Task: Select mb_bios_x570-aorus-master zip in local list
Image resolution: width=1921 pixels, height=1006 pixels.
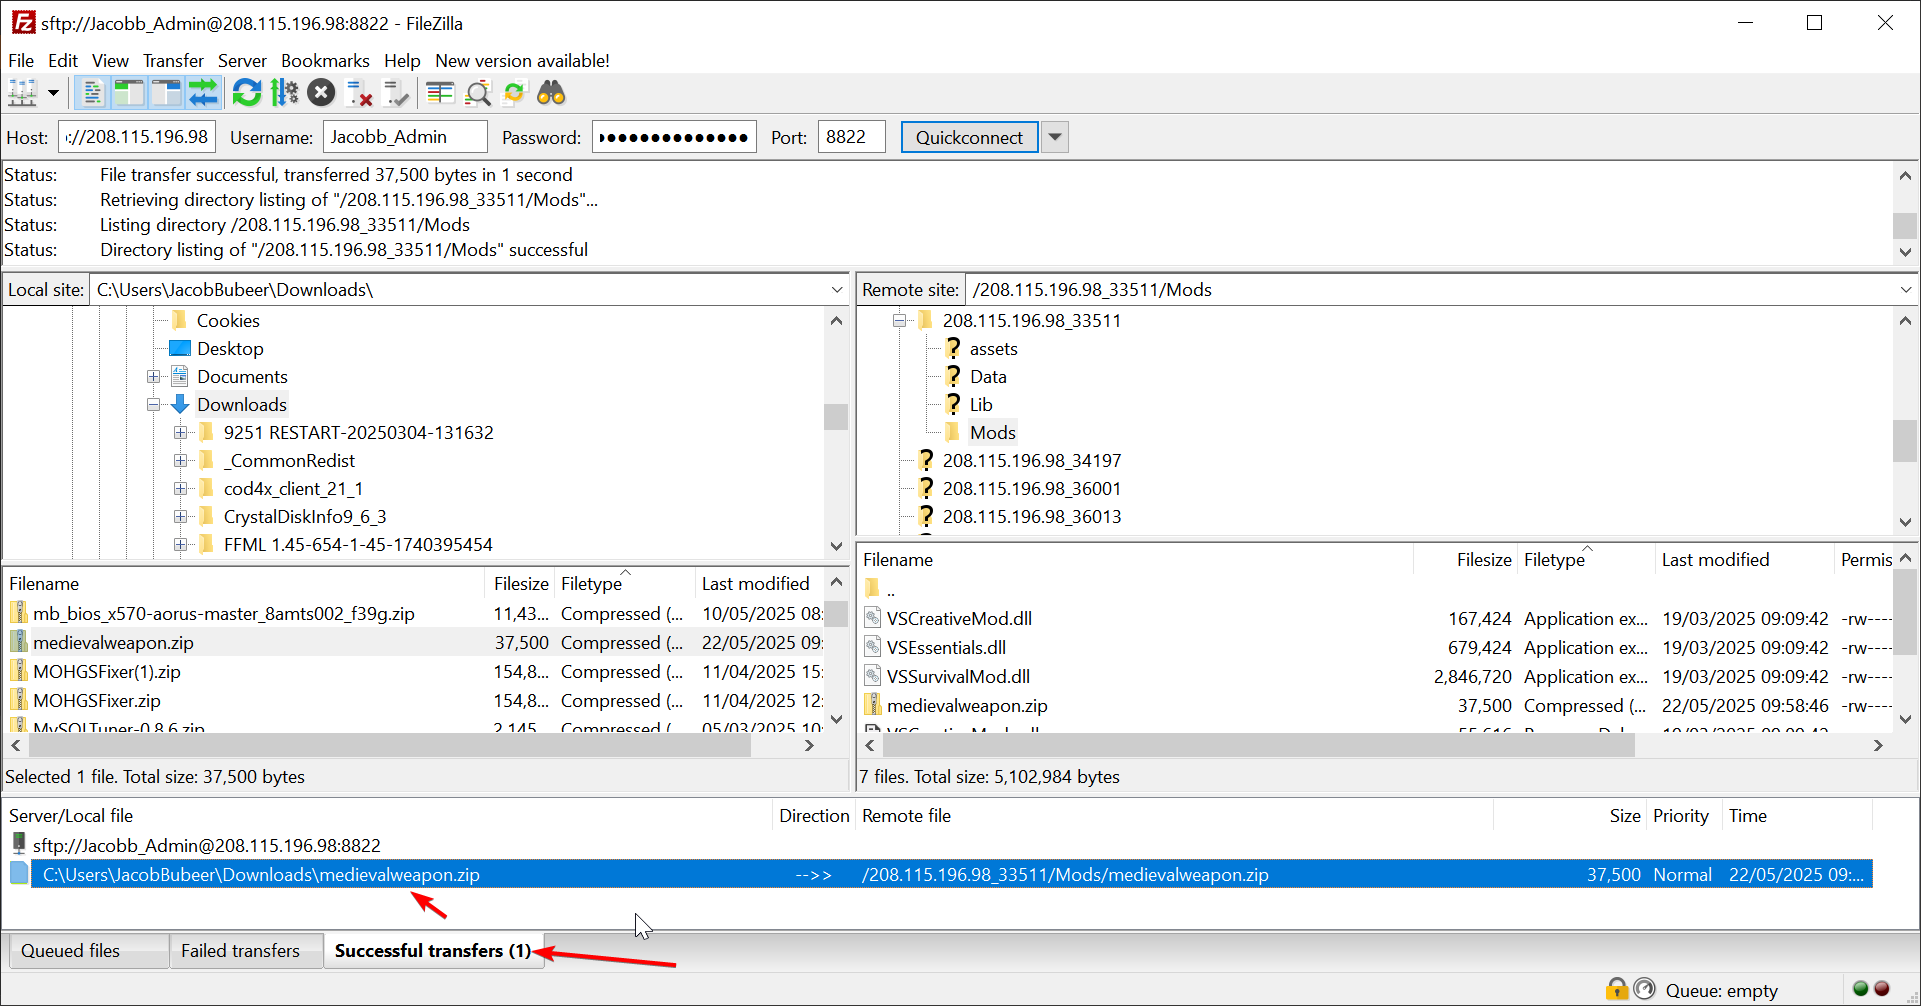Action: 223,614
